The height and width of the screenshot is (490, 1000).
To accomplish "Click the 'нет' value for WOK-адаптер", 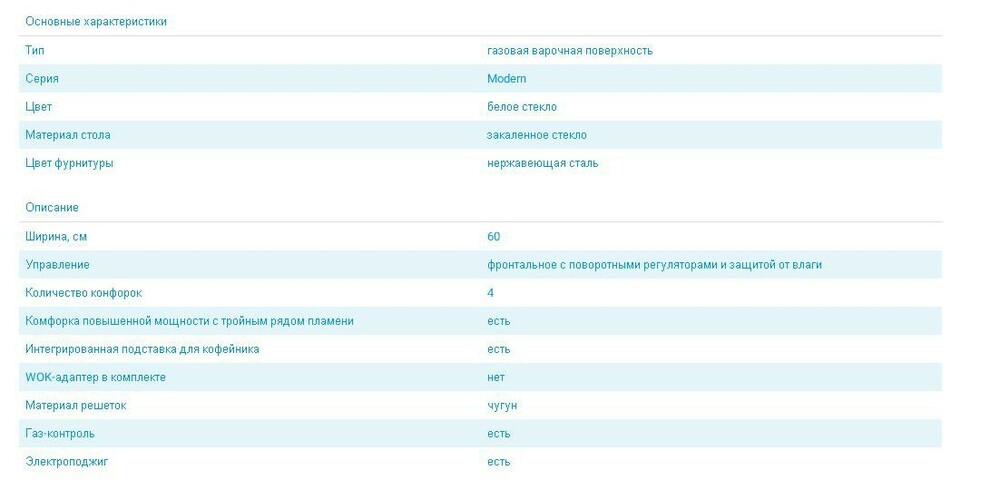I will click(x=495, y=377).
